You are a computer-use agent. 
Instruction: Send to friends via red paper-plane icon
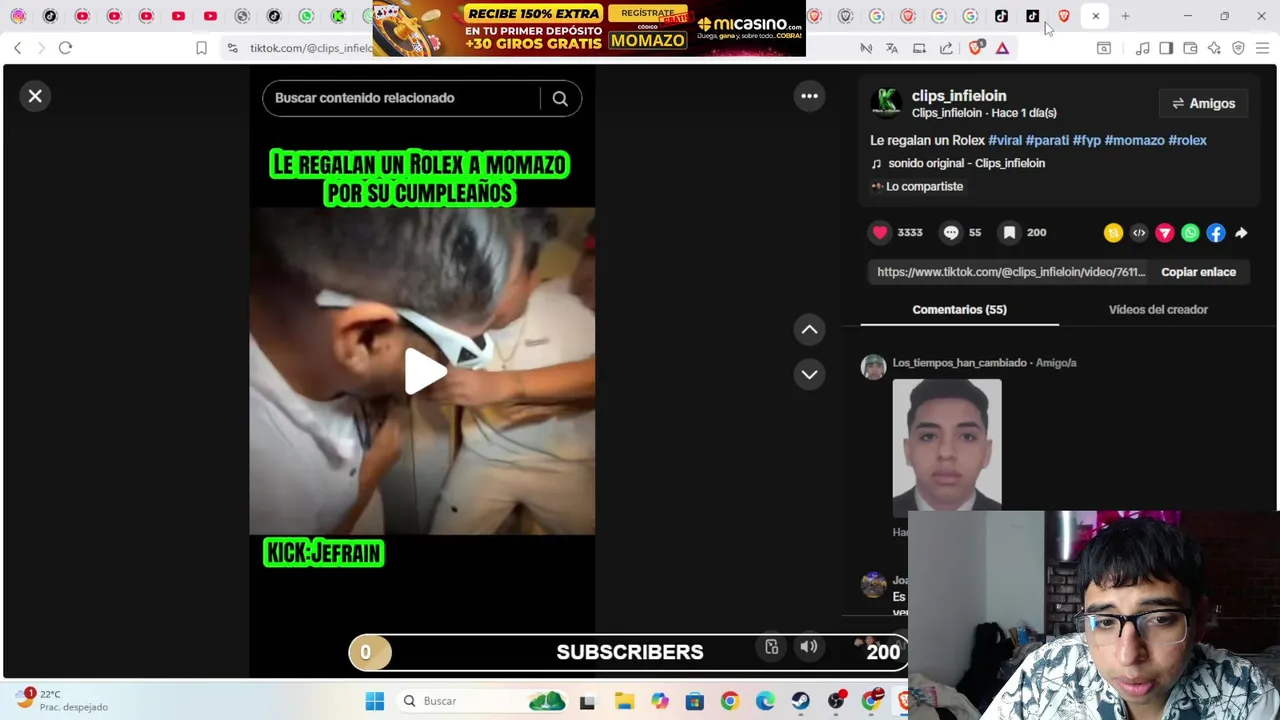[1165, 233]
